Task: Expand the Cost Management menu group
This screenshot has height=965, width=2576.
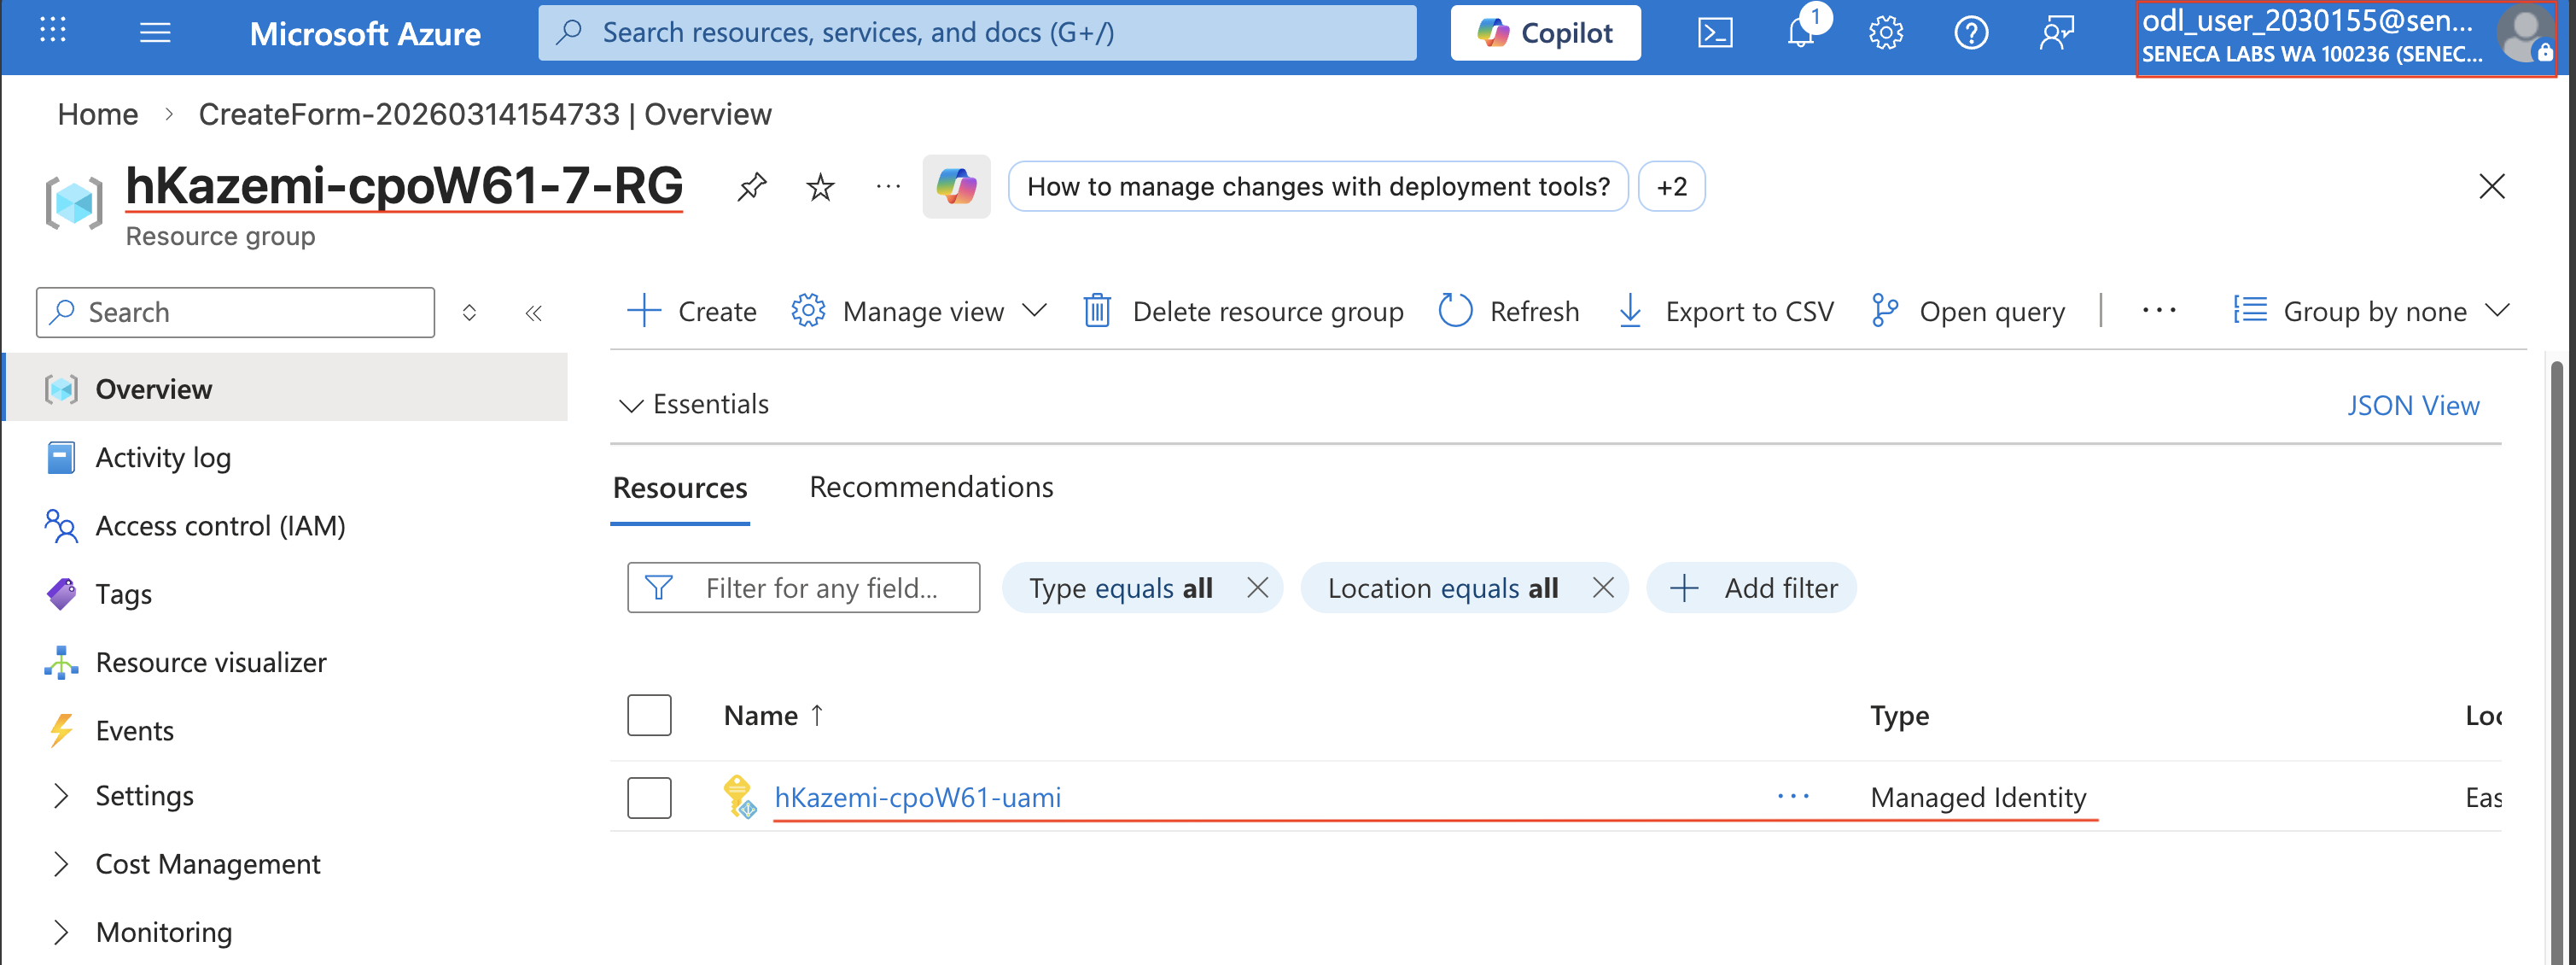Action: tap(61, 864)
